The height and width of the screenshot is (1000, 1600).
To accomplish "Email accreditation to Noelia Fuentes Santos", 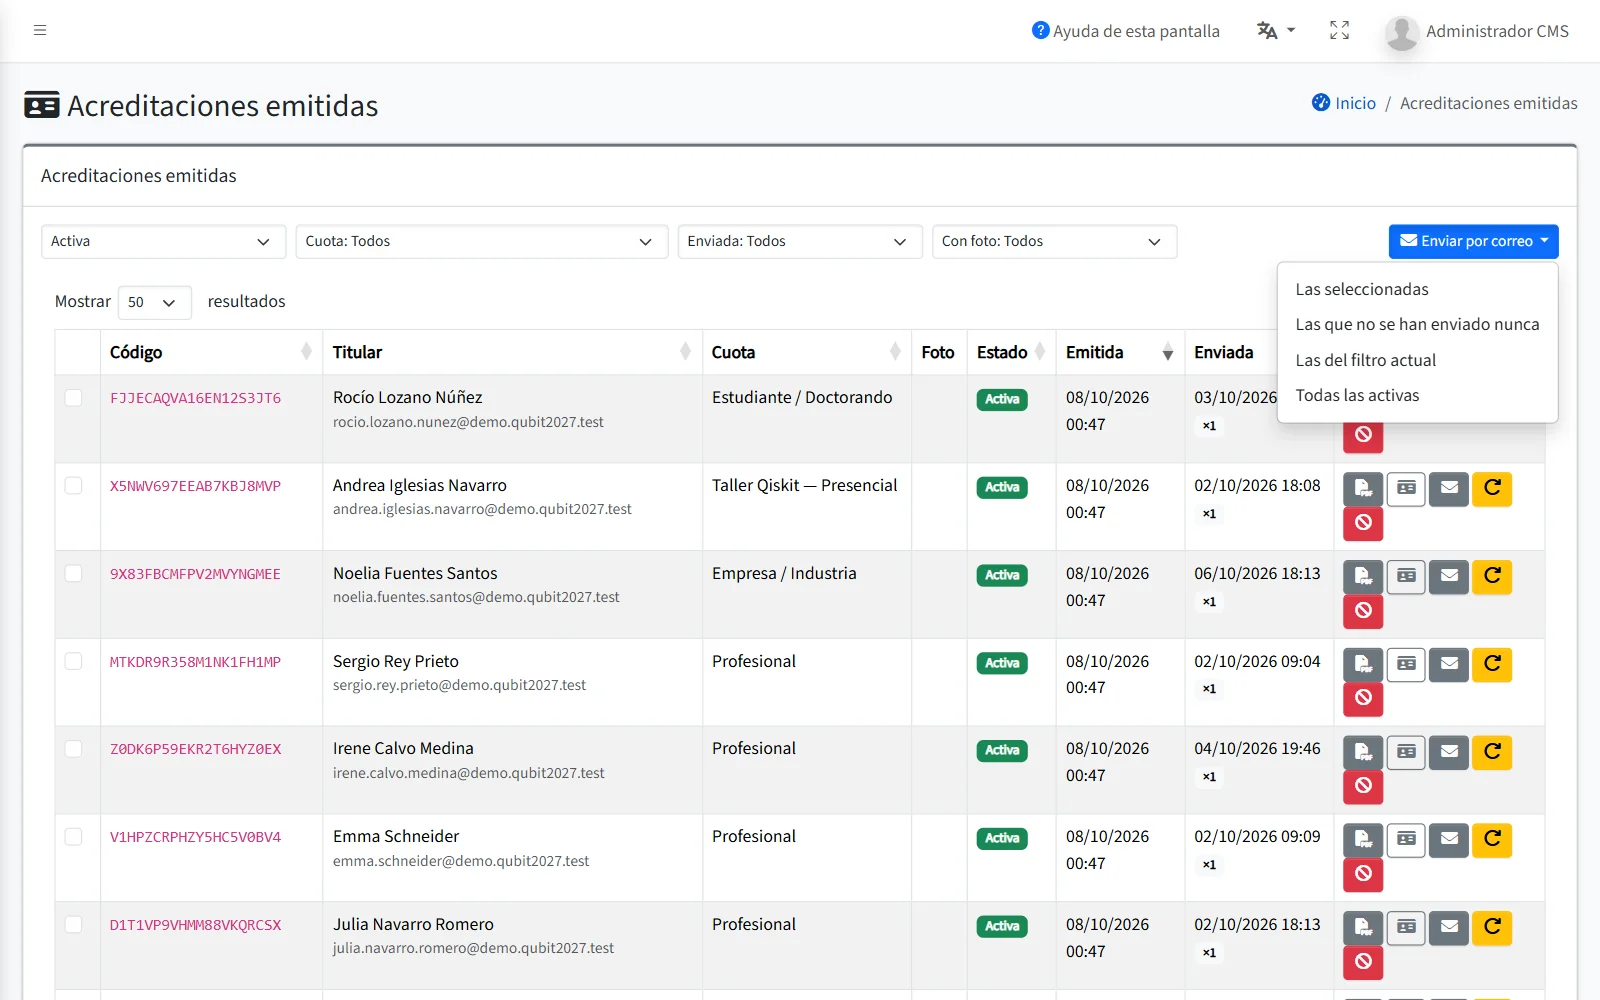I will (x=1449, y=577).
